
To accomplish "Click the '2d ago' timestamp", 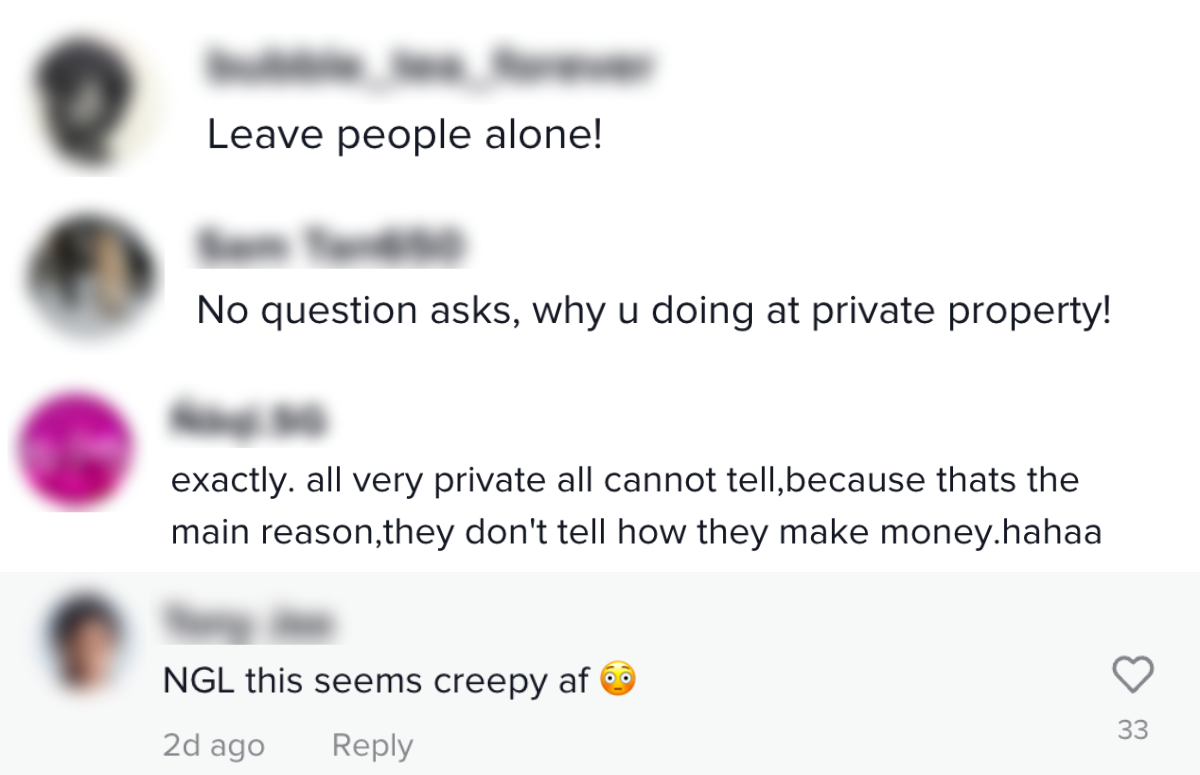I will coord(213,745).
